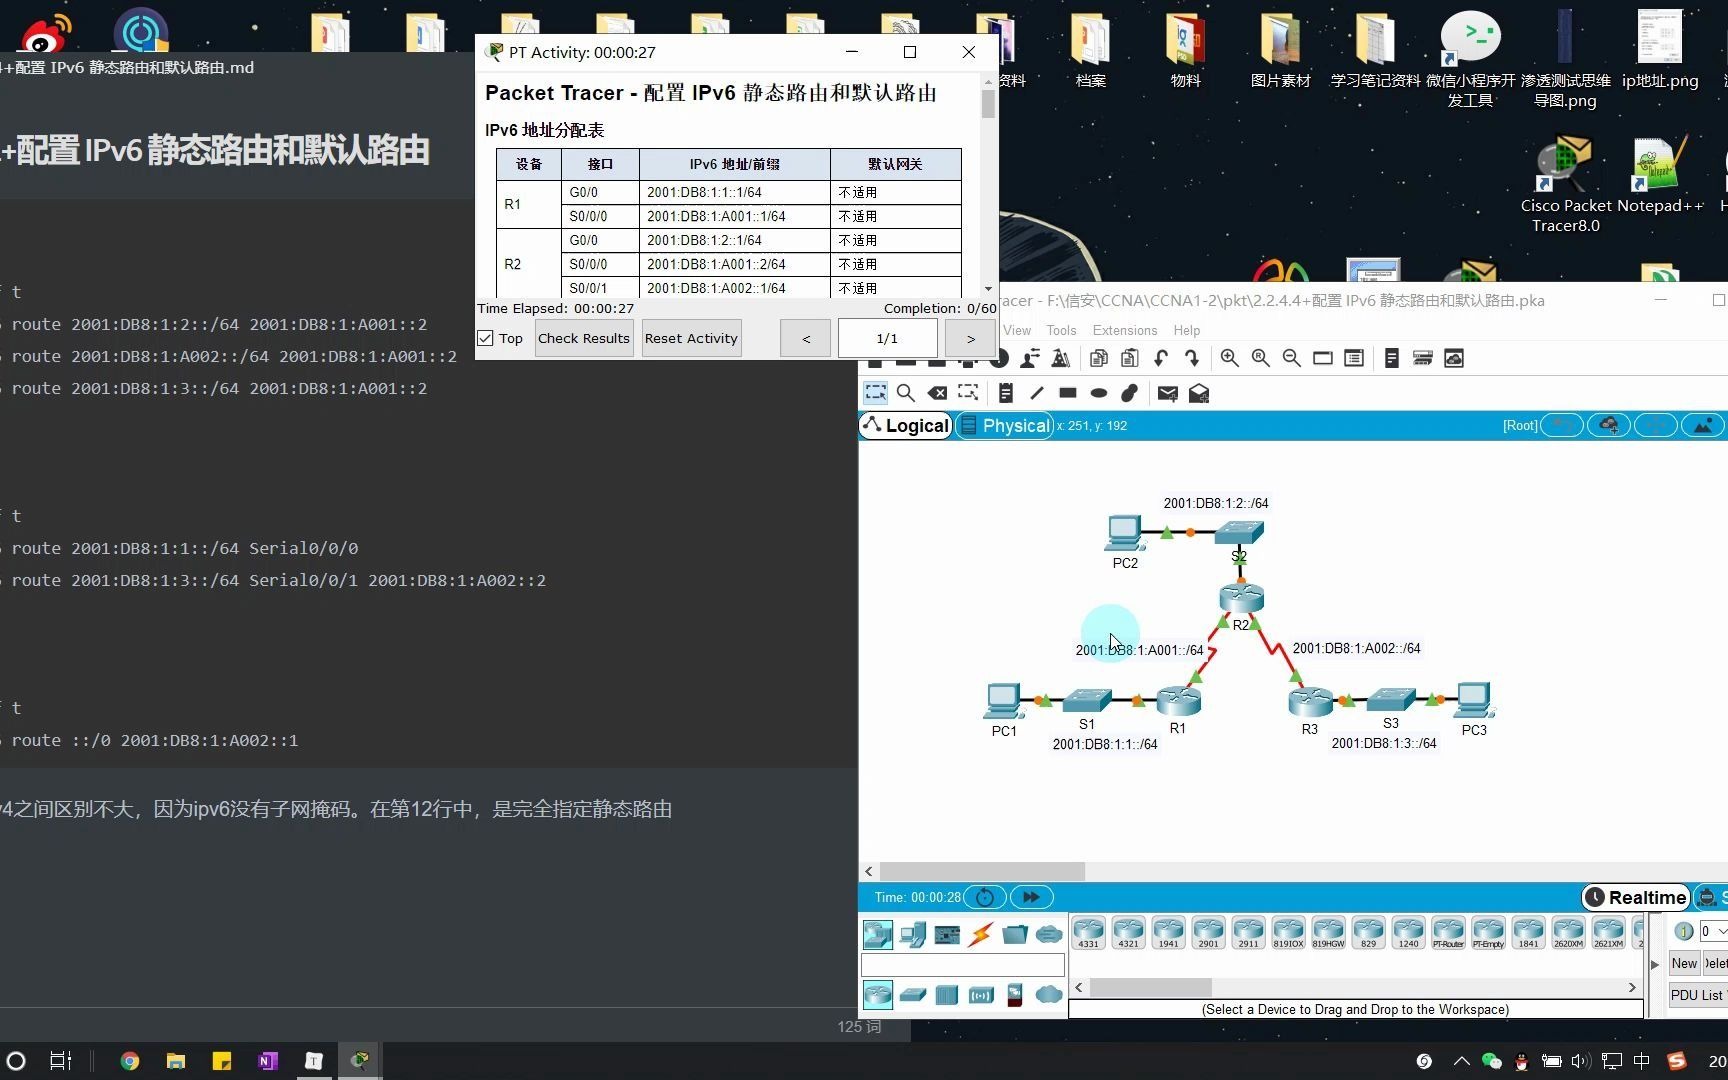This screenshot has width=1728, height=1080.
Task: Select the Add Complex PDU tool
Action: (x=1199, y=393)
